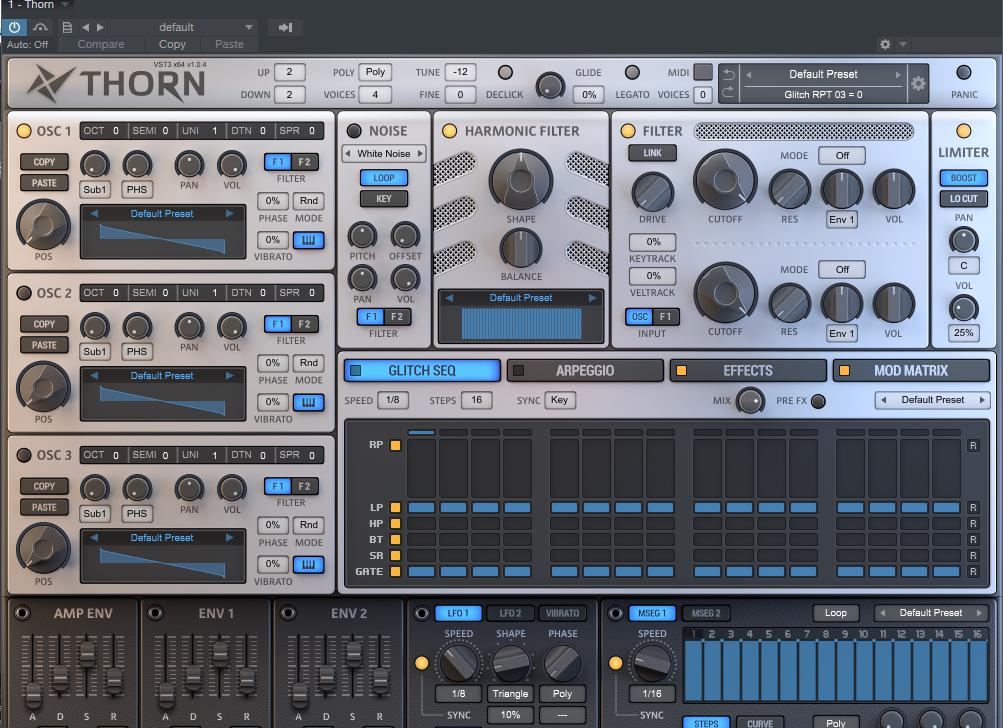
Task: Adjust harmonic filter SHAPE knob
Action: 521,180
